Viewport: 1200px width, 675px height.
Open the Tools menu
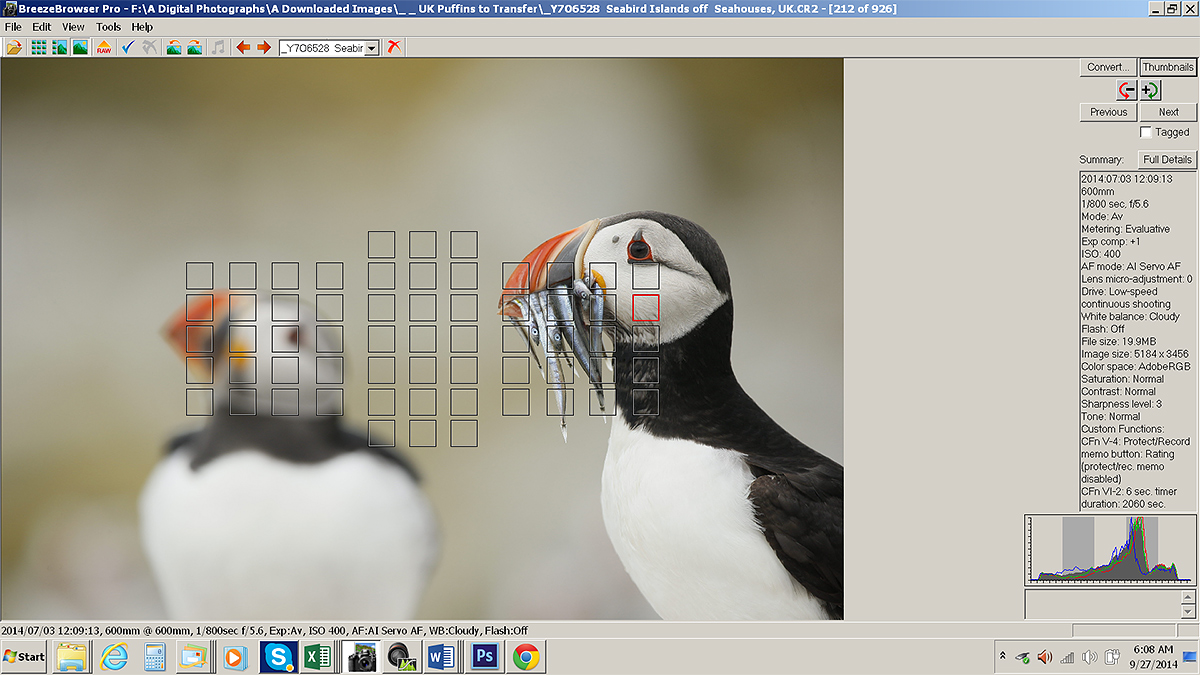point(108,27)
